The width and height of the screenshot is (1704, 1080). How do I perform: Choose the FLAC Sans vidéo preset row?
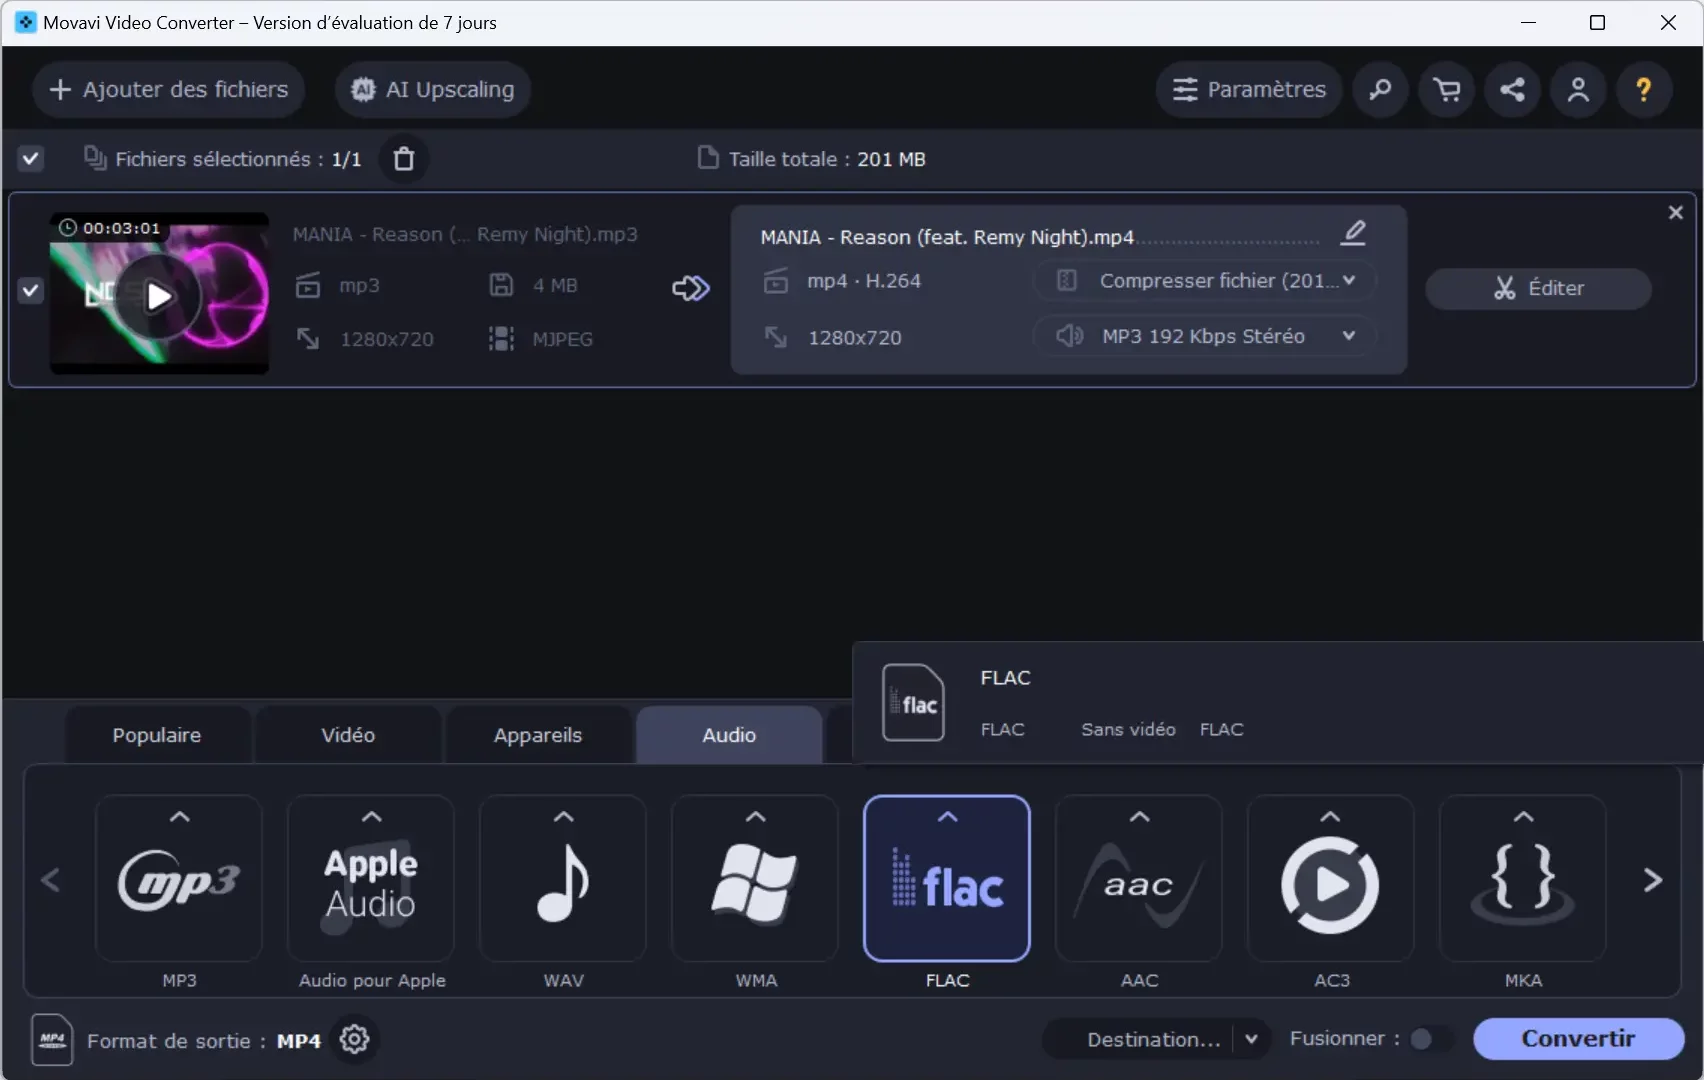click(1278, 703)
